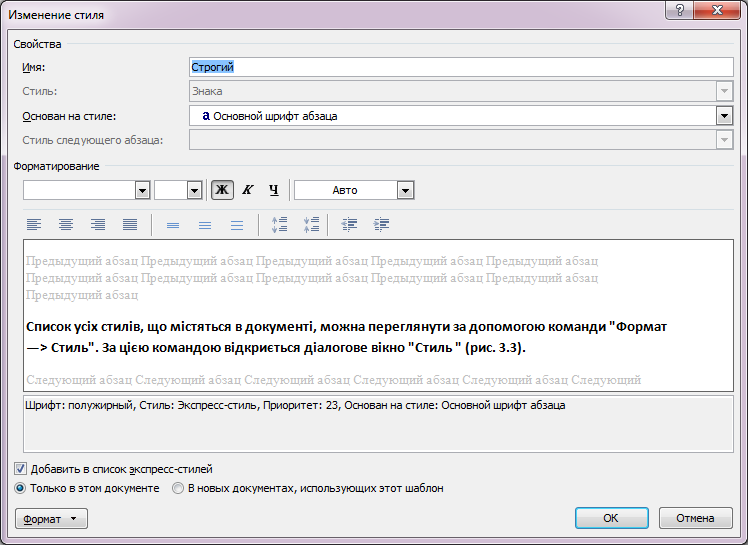
Task: Click the Основной шрифт абзаца value
Action: point(275,116)
